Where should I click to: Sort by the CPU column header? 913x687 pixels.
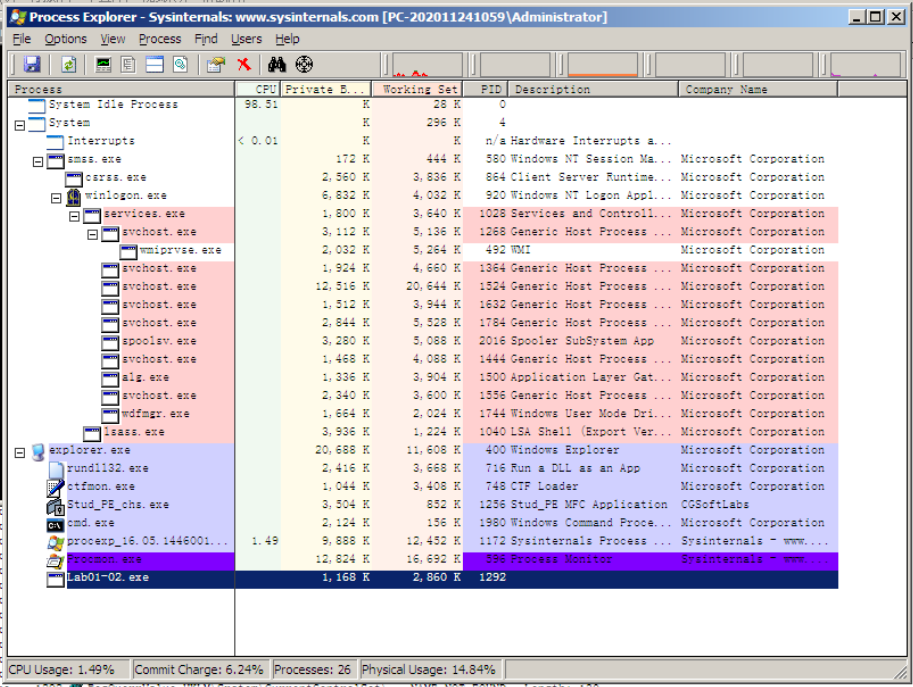point(257,89)
